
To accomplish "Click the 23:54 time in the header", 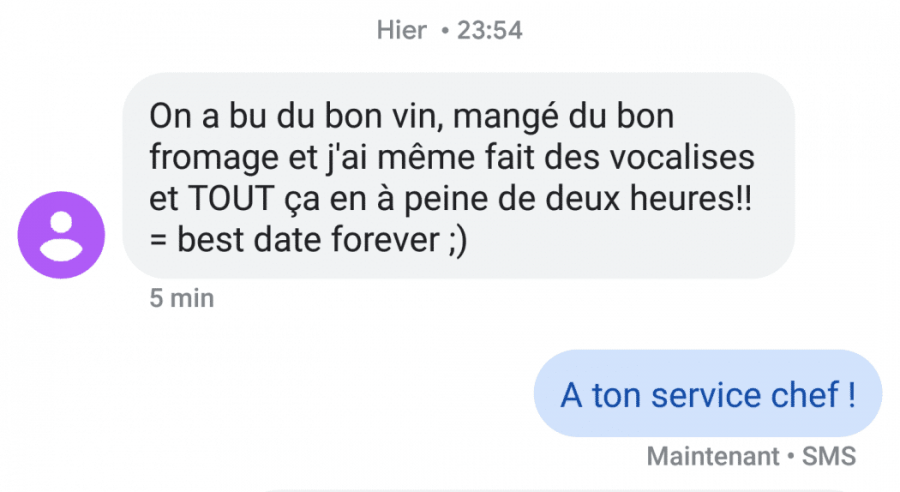I will tap(489, 30).
